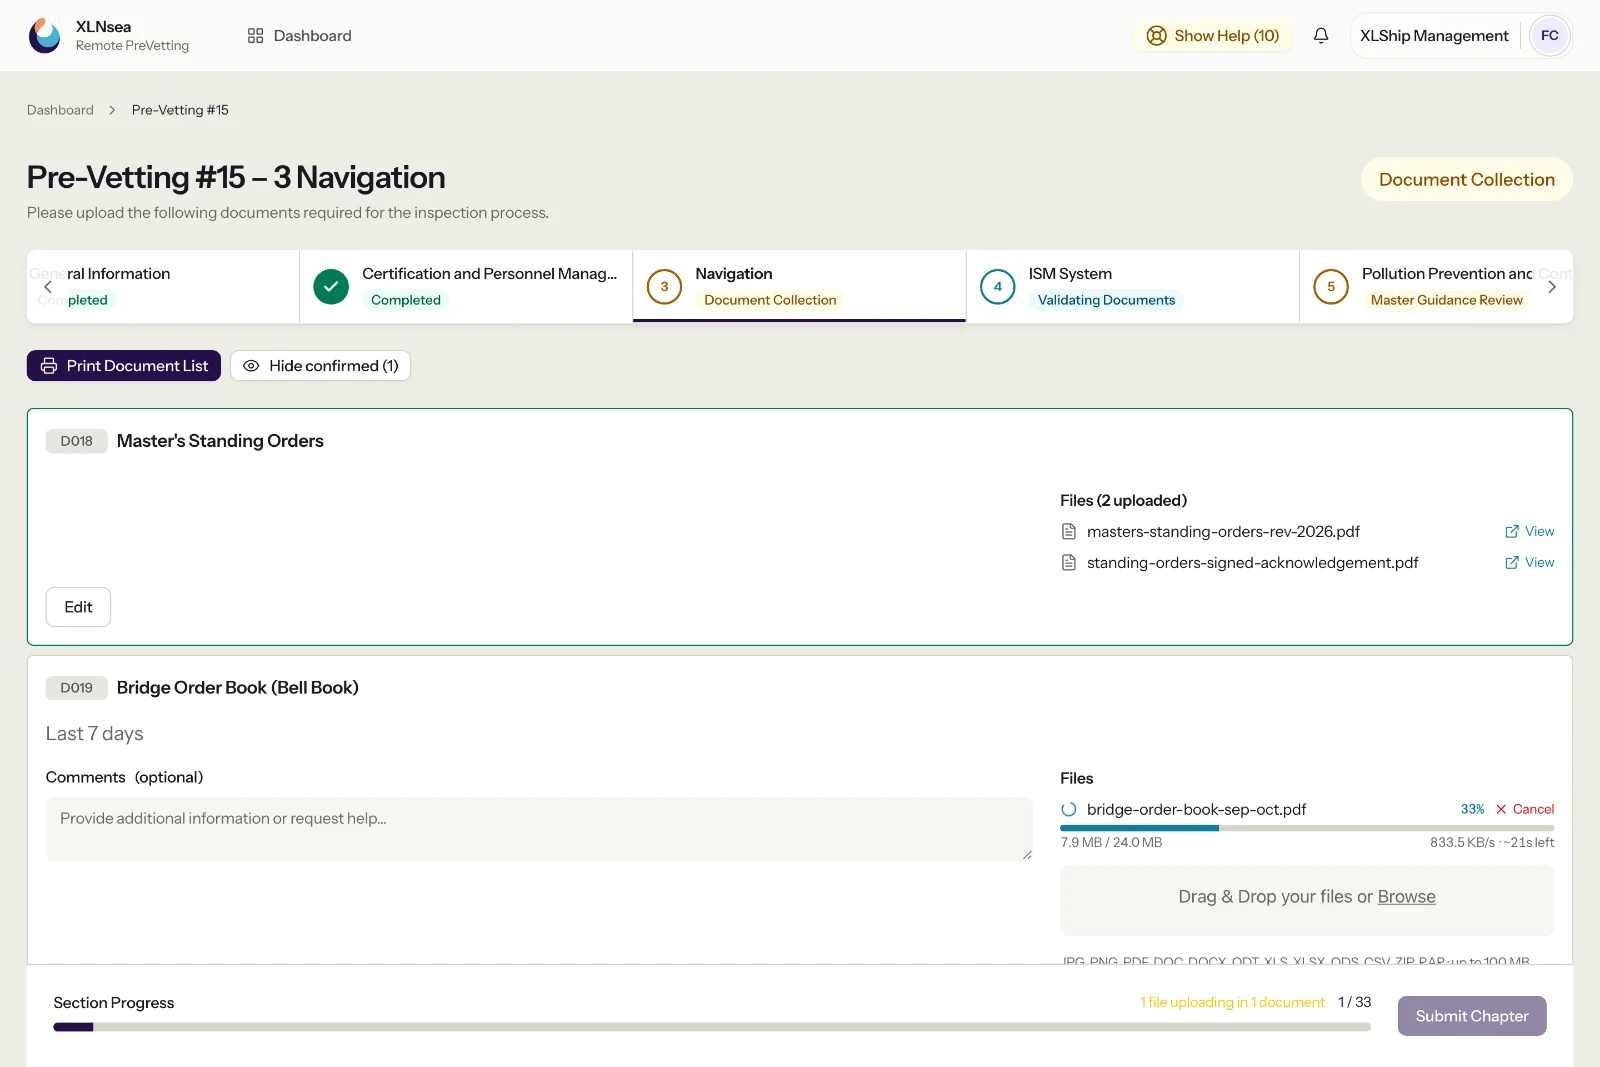Click the green completed checkmark step icon
Viewport: 1600px width, 1067px height.
tap(331, 286)
